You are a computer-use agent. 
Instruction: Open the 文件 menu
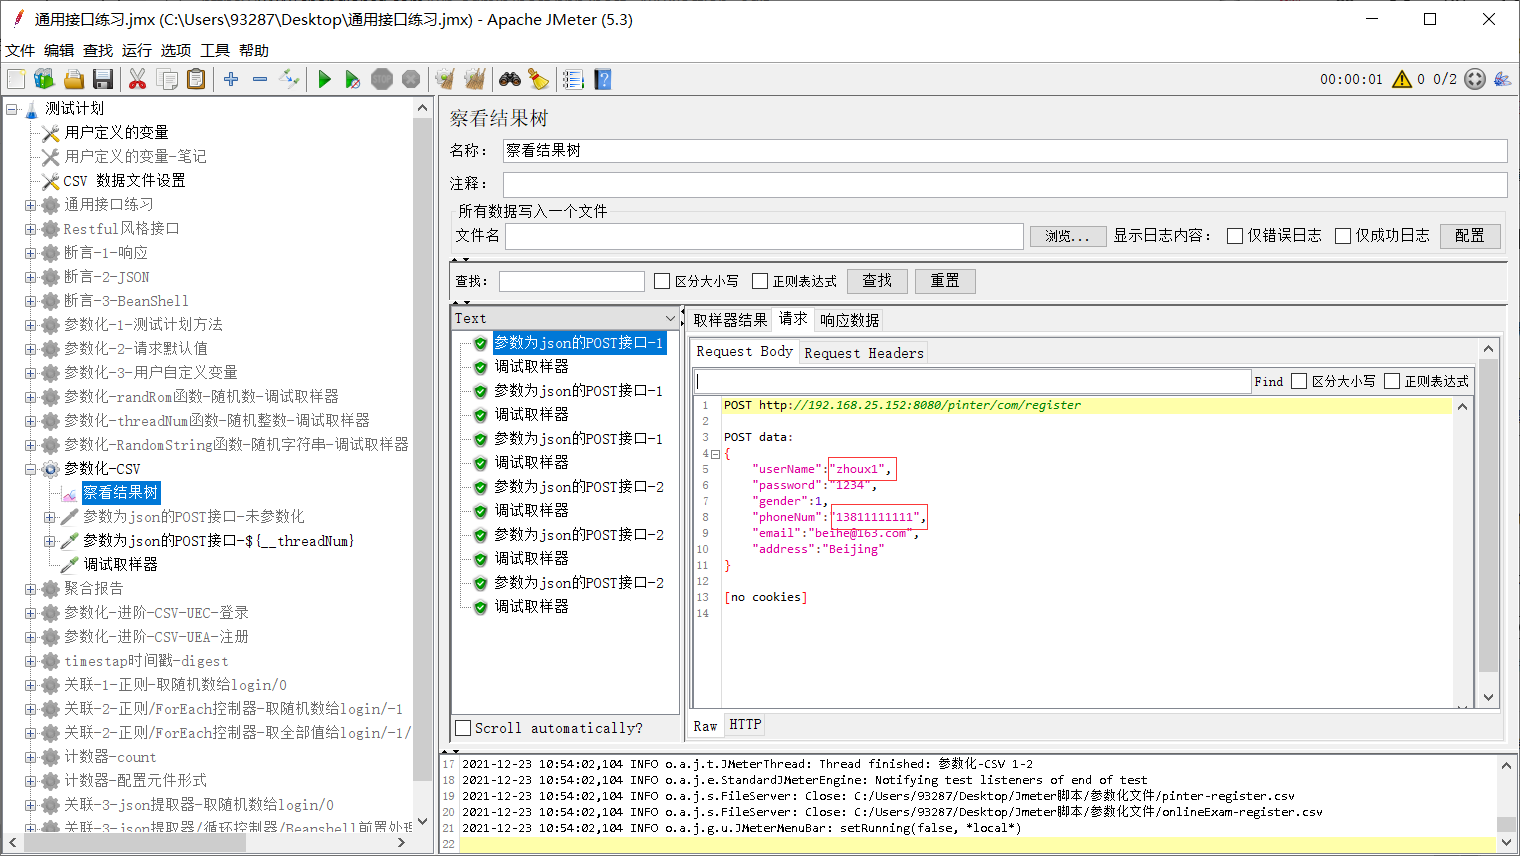tap(20, 50)
